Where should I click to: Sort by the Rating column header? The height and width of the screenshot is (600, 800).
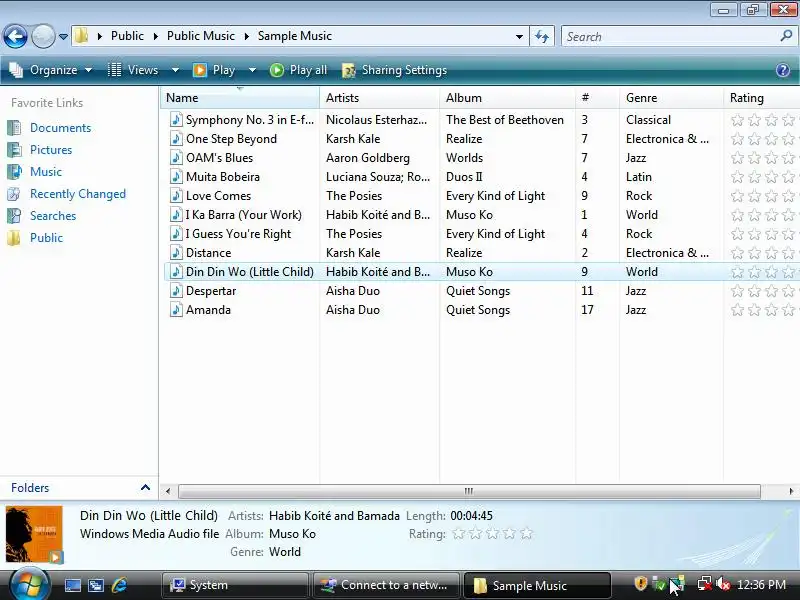point(762,97)
